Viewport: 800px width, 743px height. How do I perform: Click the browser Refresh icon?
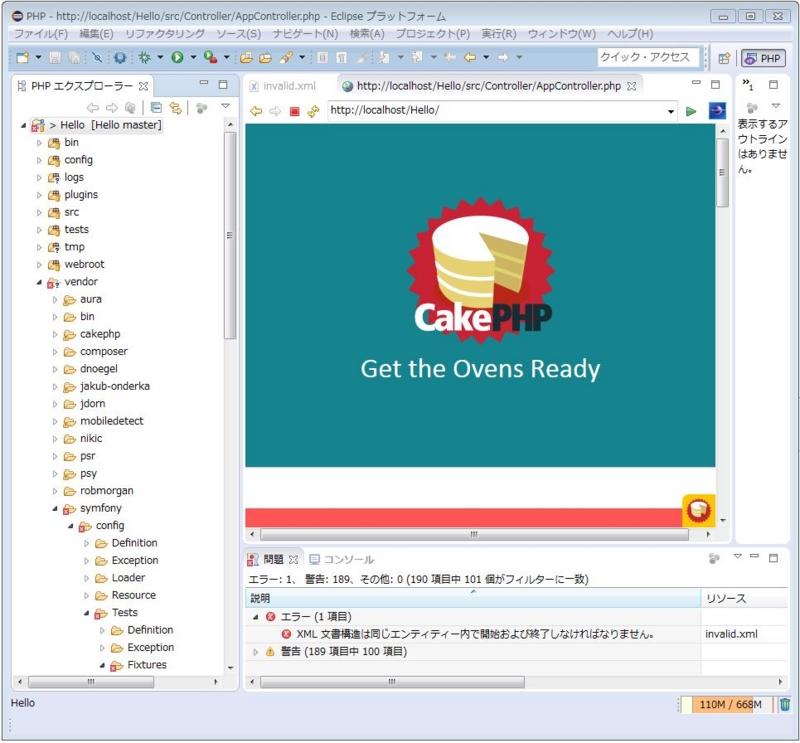[313, 111]
